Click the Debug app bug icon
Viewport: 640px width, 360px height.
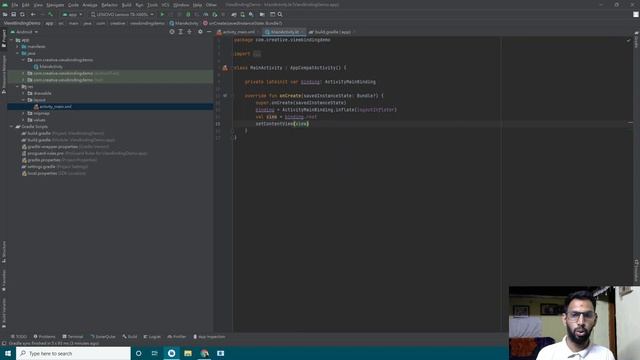(188, 14)
